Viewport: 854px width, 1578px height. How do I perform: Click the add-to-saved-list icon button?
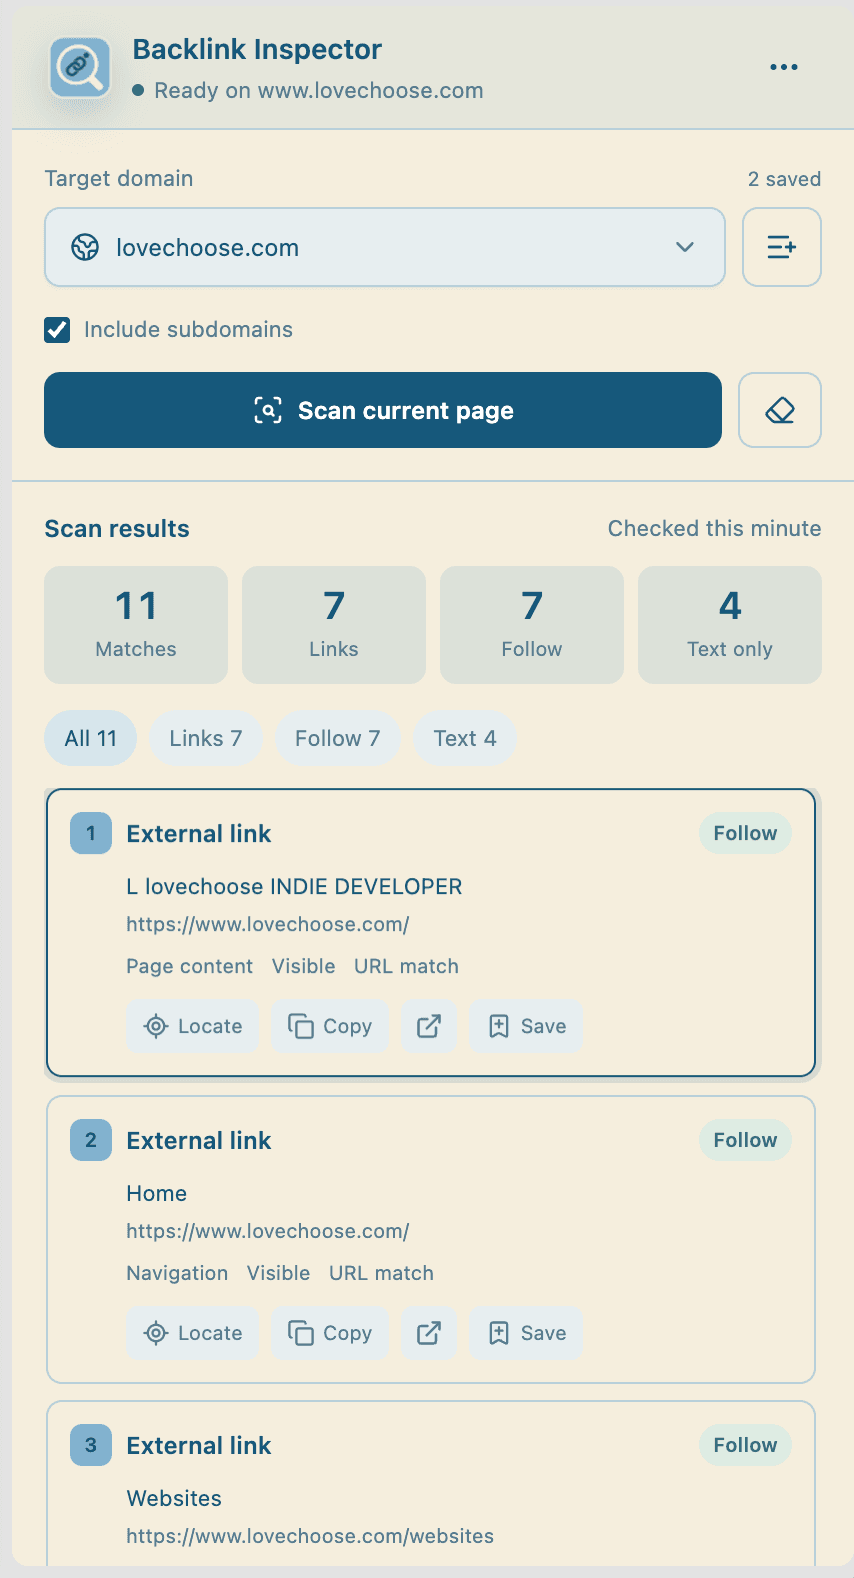tap(781, 247)
